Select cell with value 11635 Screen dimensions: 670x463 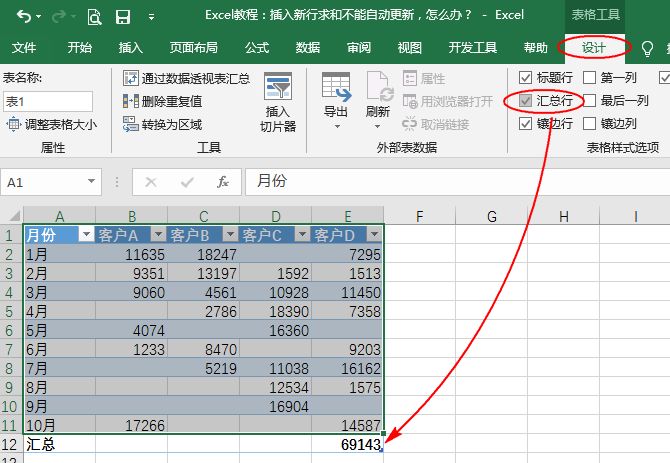pyautogui.click(x=131, y=255)
